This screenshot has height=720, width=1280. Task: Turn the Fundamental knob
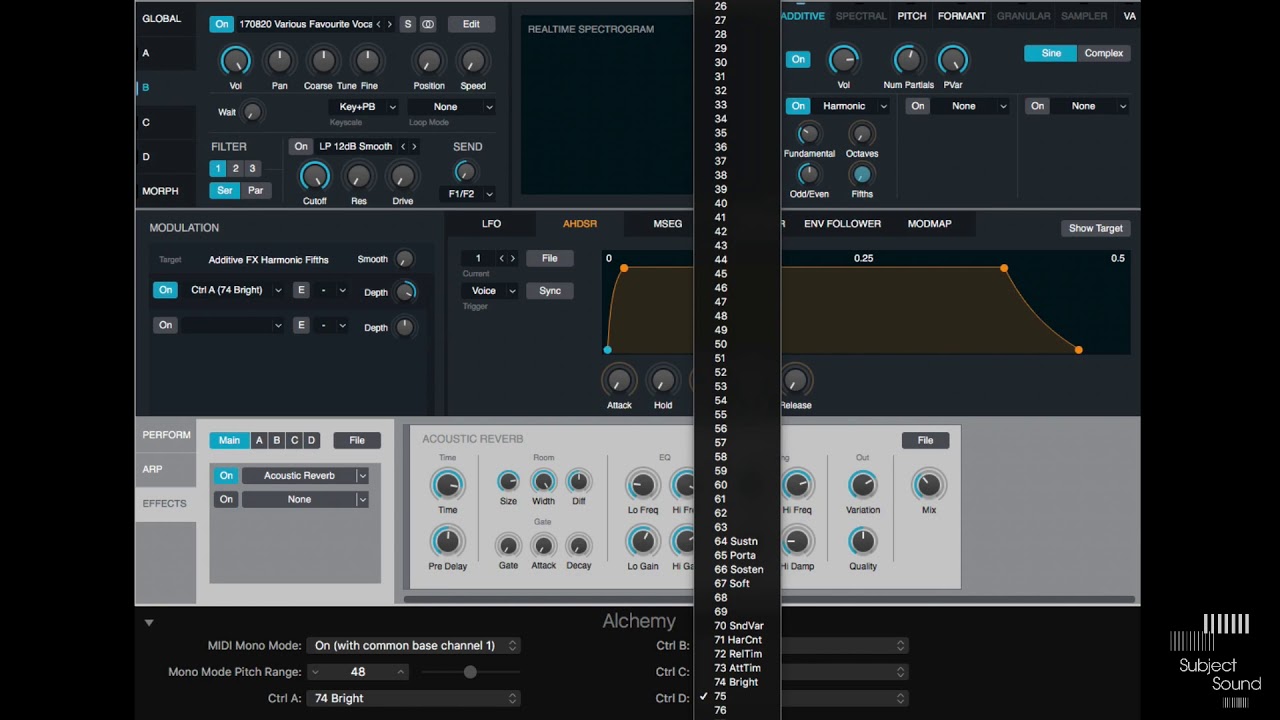[x=808, y=134]
